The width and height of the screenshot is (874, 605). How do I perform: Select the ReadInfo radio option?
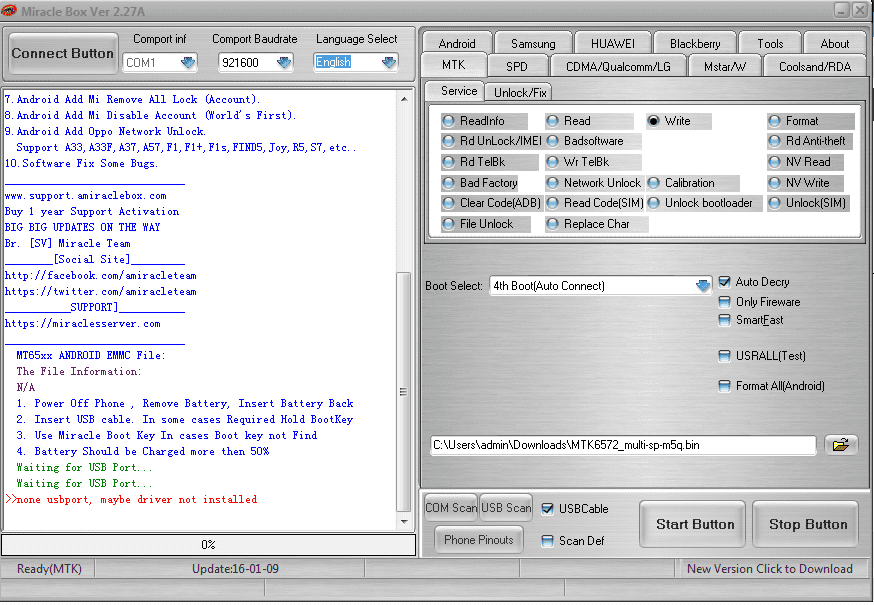448,121
